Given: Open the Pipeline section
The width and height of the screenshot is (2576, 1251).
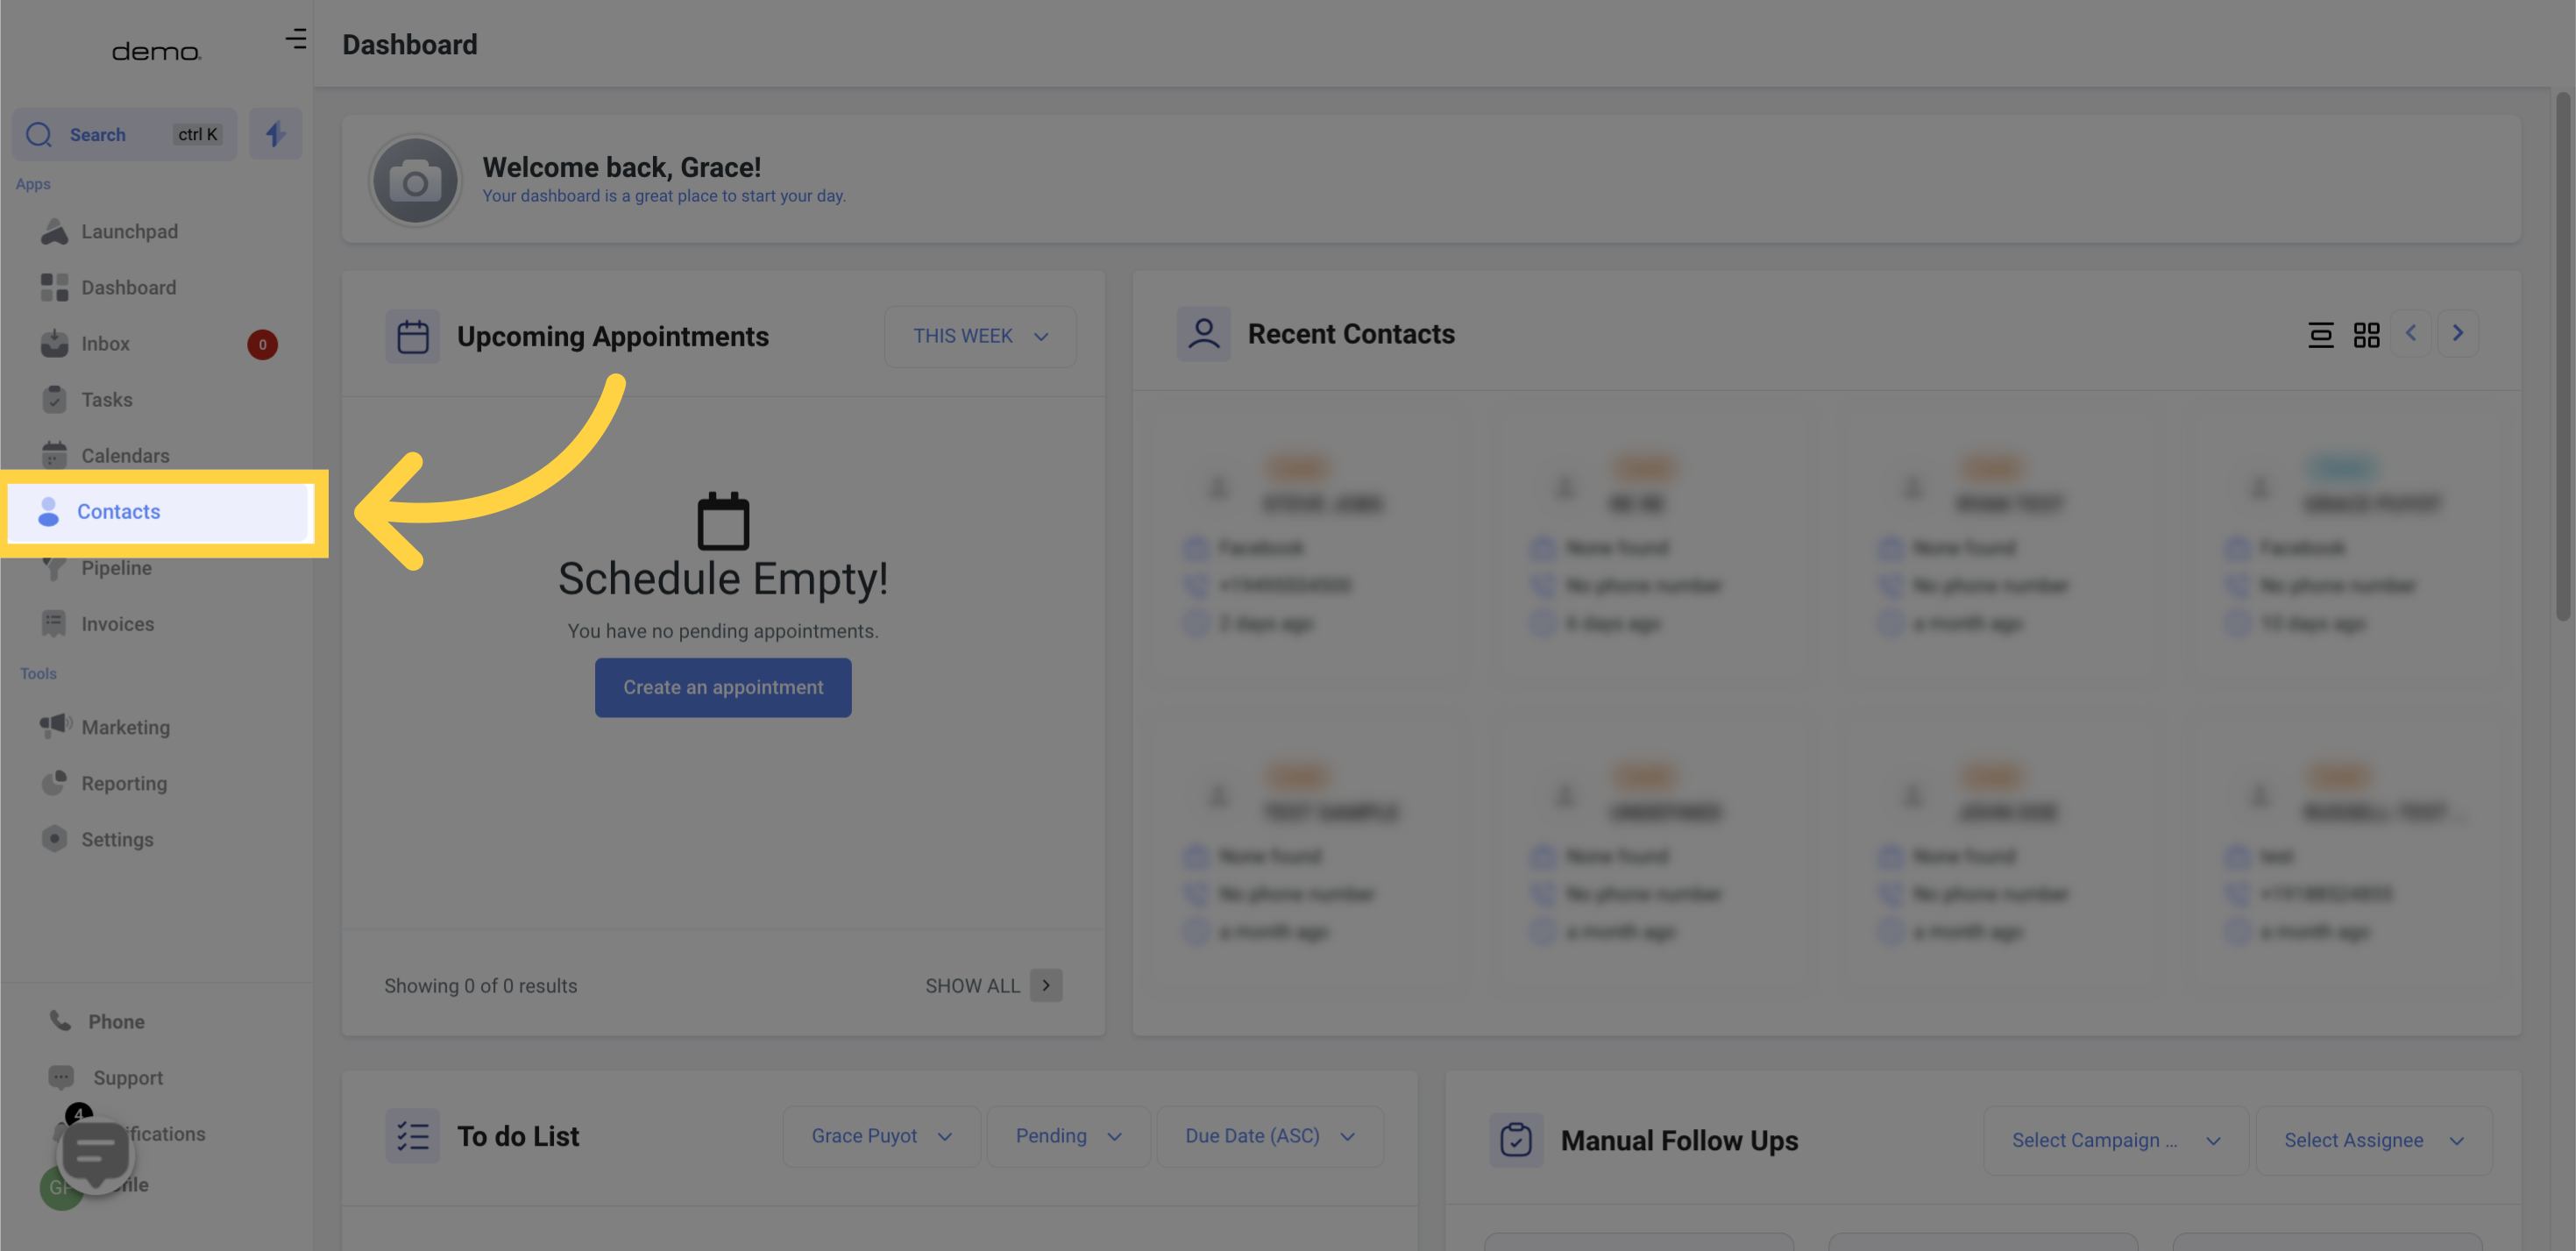Looking at the screenshot, I should tap(118, 567).
